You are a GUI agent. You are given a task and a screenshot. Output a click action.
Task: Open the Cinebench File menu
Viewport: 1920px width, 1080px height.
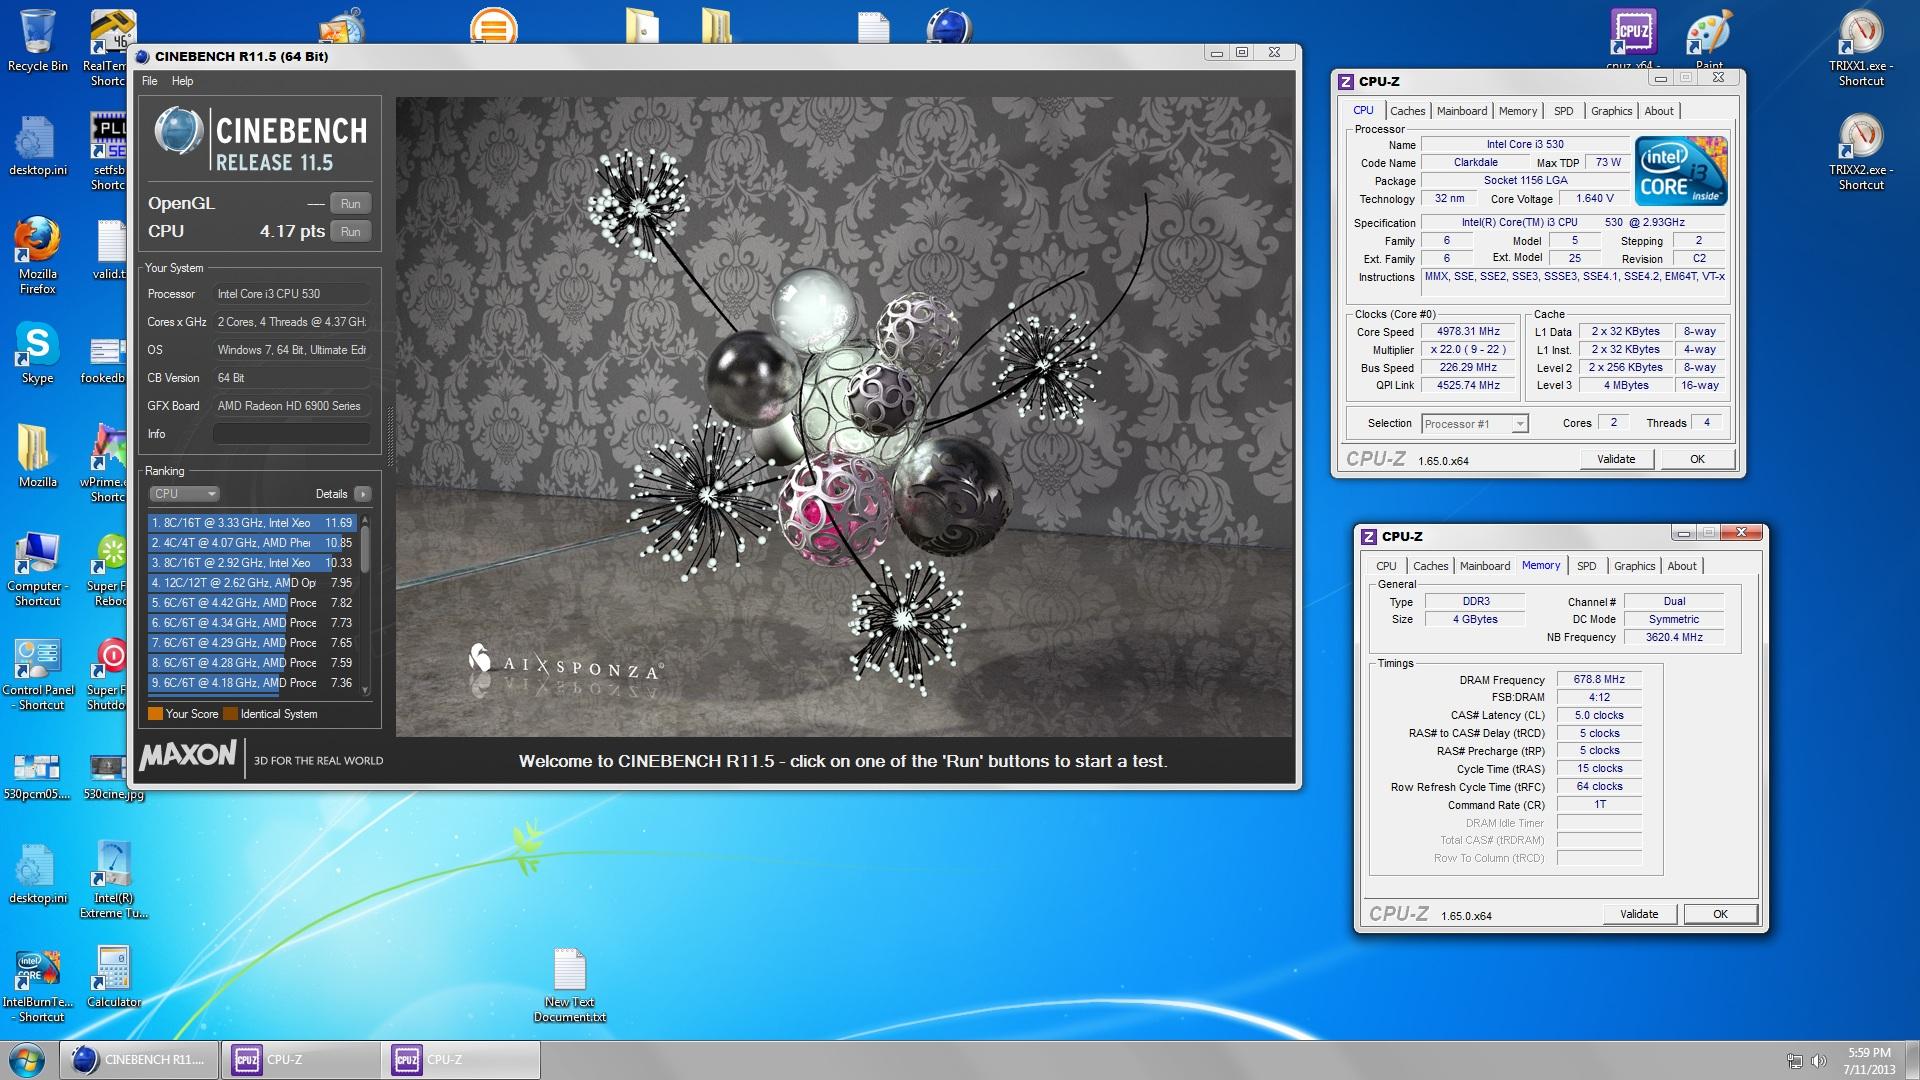click(x=149, y=81)
